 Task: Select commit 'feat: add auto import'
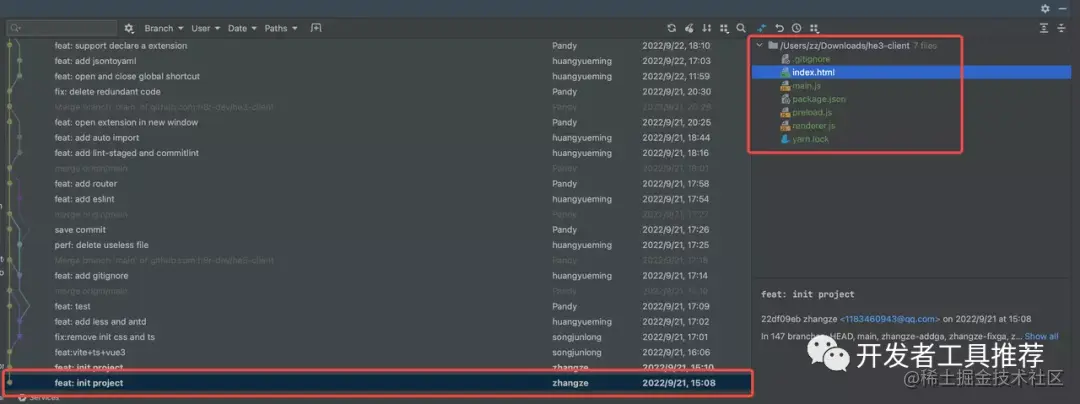tap(97, 138)
